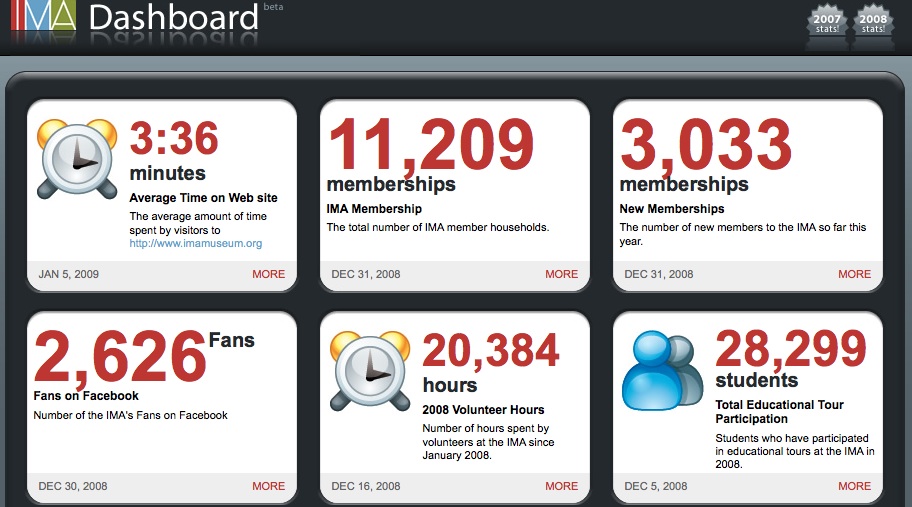
Task: Click 'The number of new members to the IMA' description
Action: 743,234
